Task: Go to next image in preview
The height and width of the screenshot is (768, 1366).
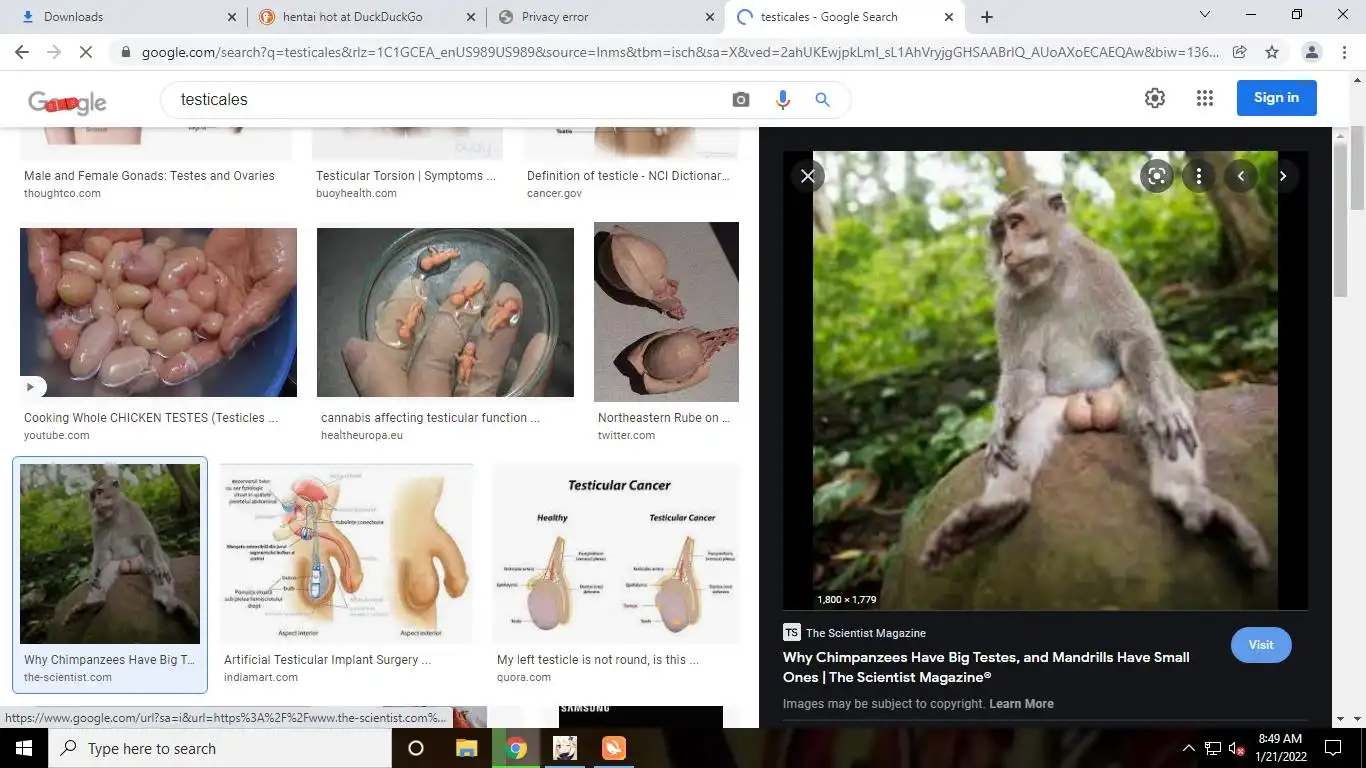Action: coord(1283,176)
